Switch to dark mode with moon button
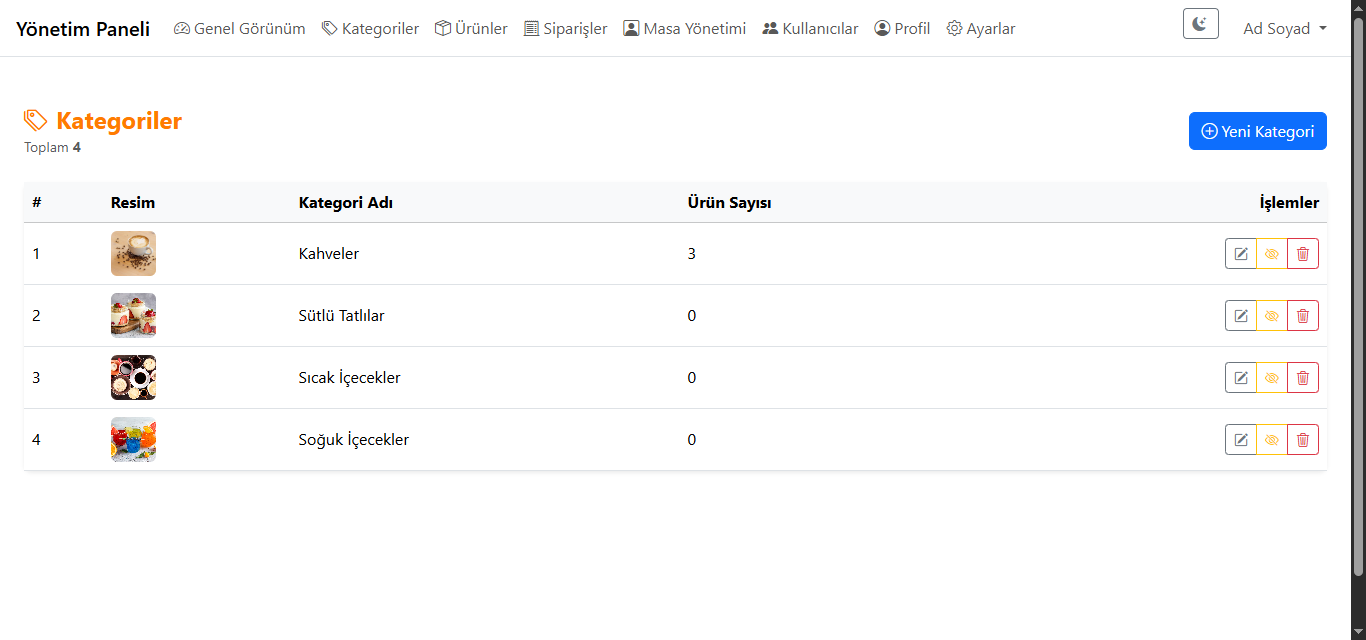This screenshot has width=1366, height=640. pyautogui.click(x=1200, y=24)
